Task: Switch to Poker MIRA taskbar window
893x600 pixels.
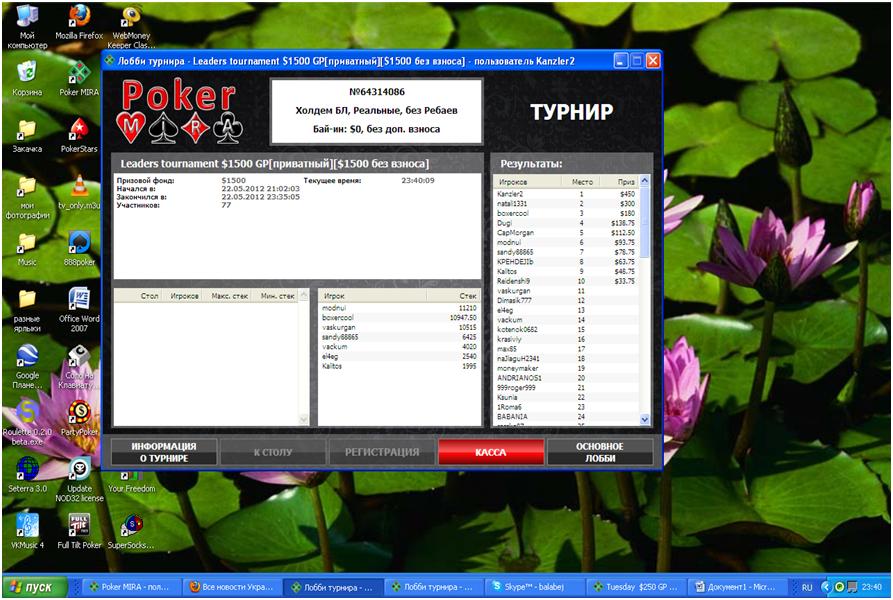Action: [x=130, y=588]
